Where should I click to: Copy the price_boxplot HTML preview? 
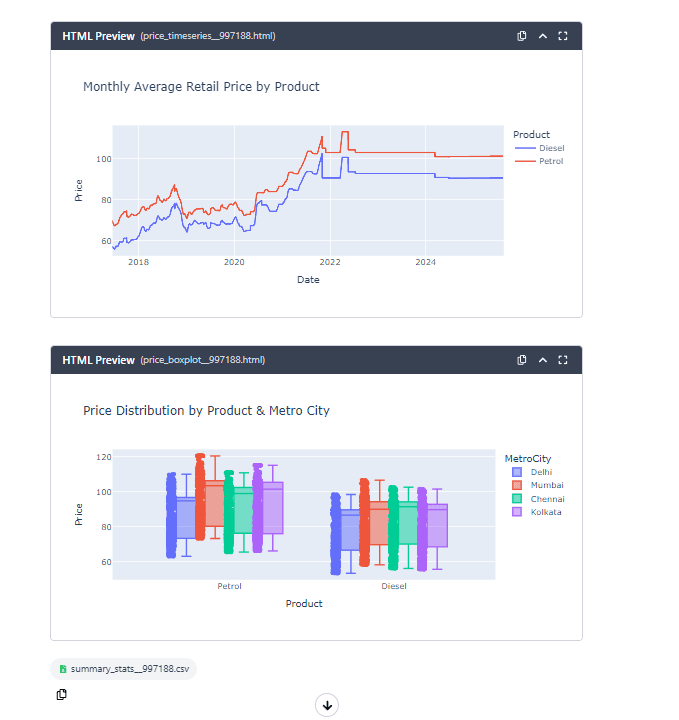click(x=522, y=360)
